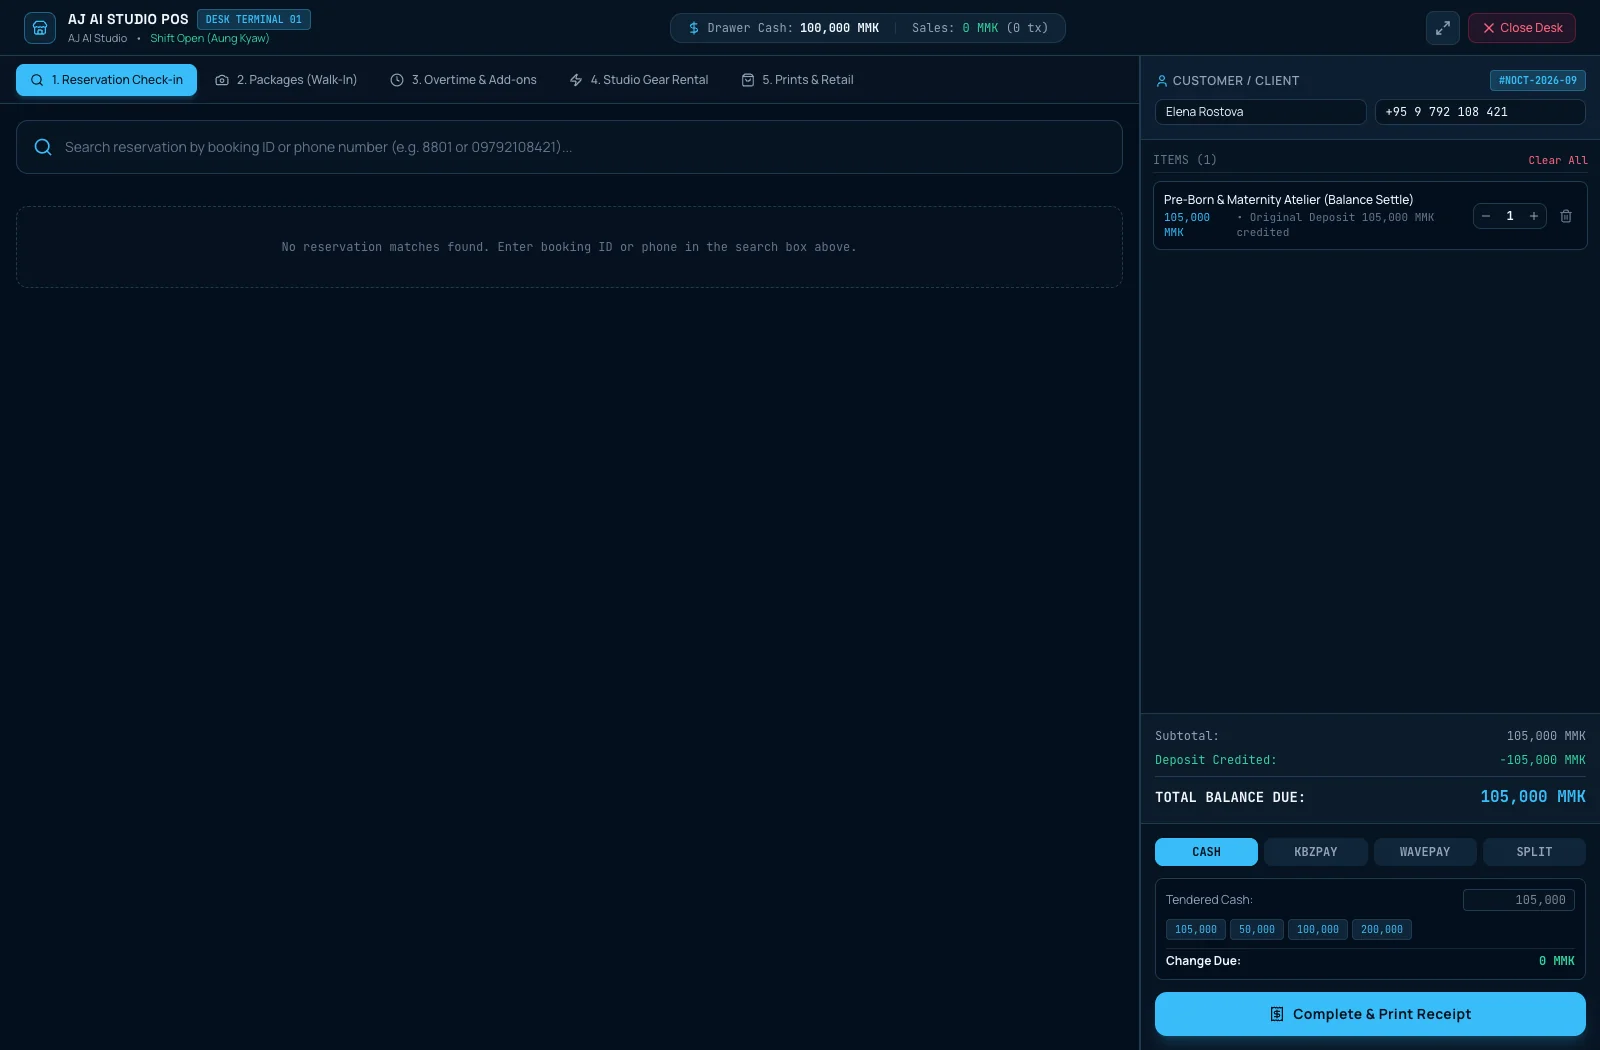Pick the 105,000 quick cash amount
The height and width of the screenshot is (1050, 1600).
pyautogui.click(x=1196, y=929)
